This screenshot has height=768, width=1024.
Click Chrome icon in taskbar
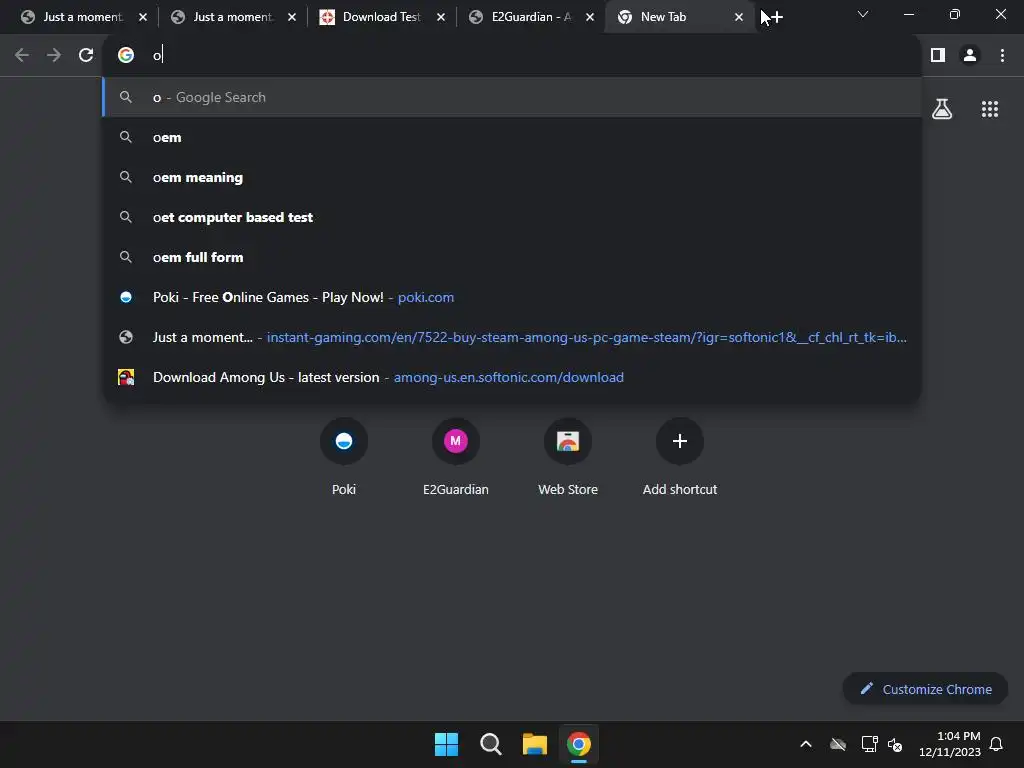click(579, 744)
